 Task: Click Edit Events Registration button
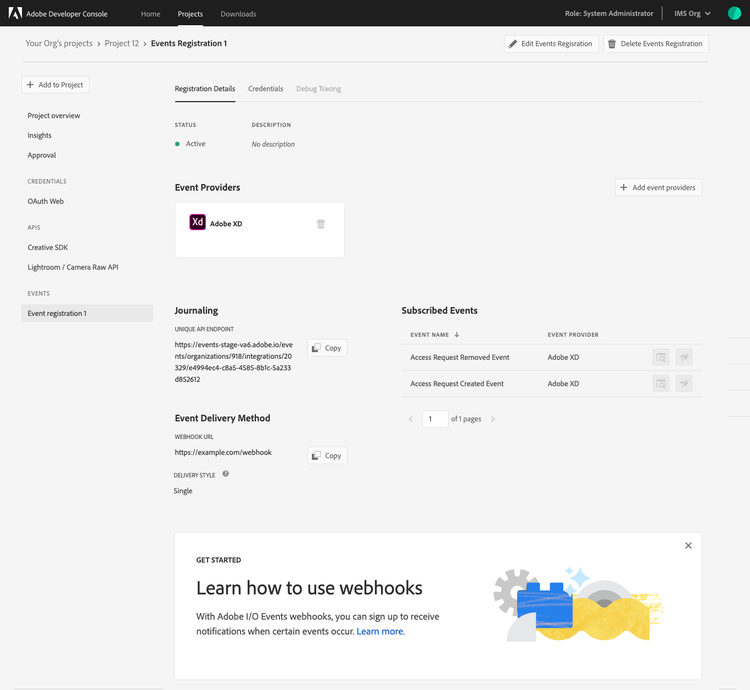coord(551,44)
